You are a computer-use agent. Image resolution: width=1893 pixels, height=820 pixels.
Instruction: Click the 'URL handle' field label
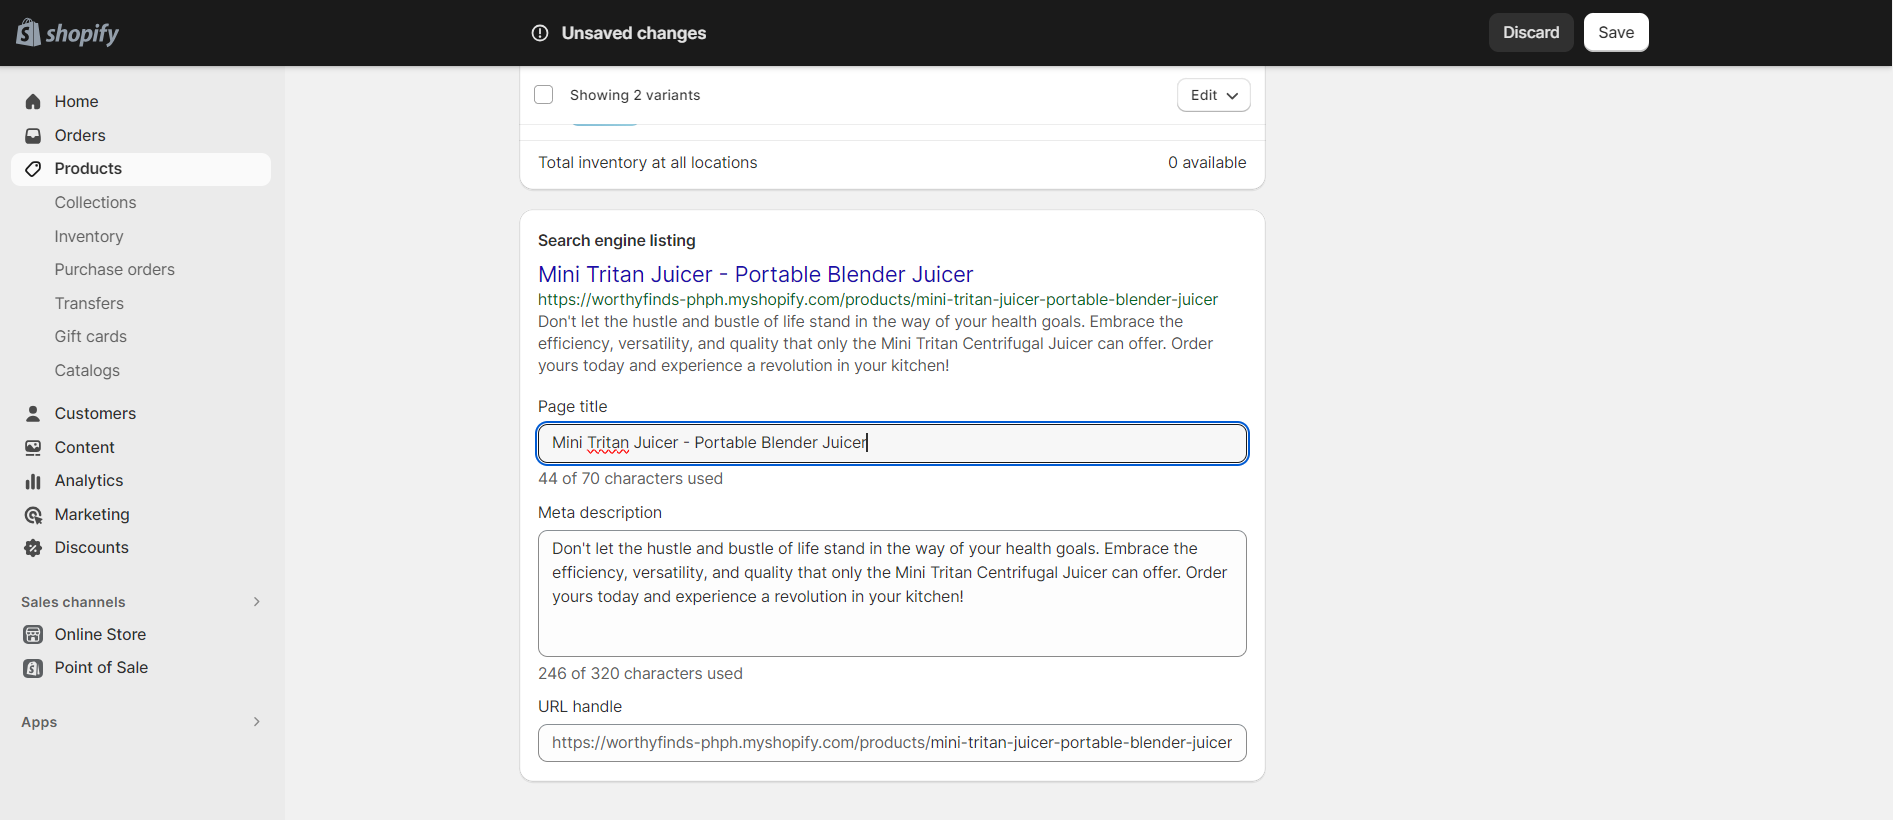580,707
